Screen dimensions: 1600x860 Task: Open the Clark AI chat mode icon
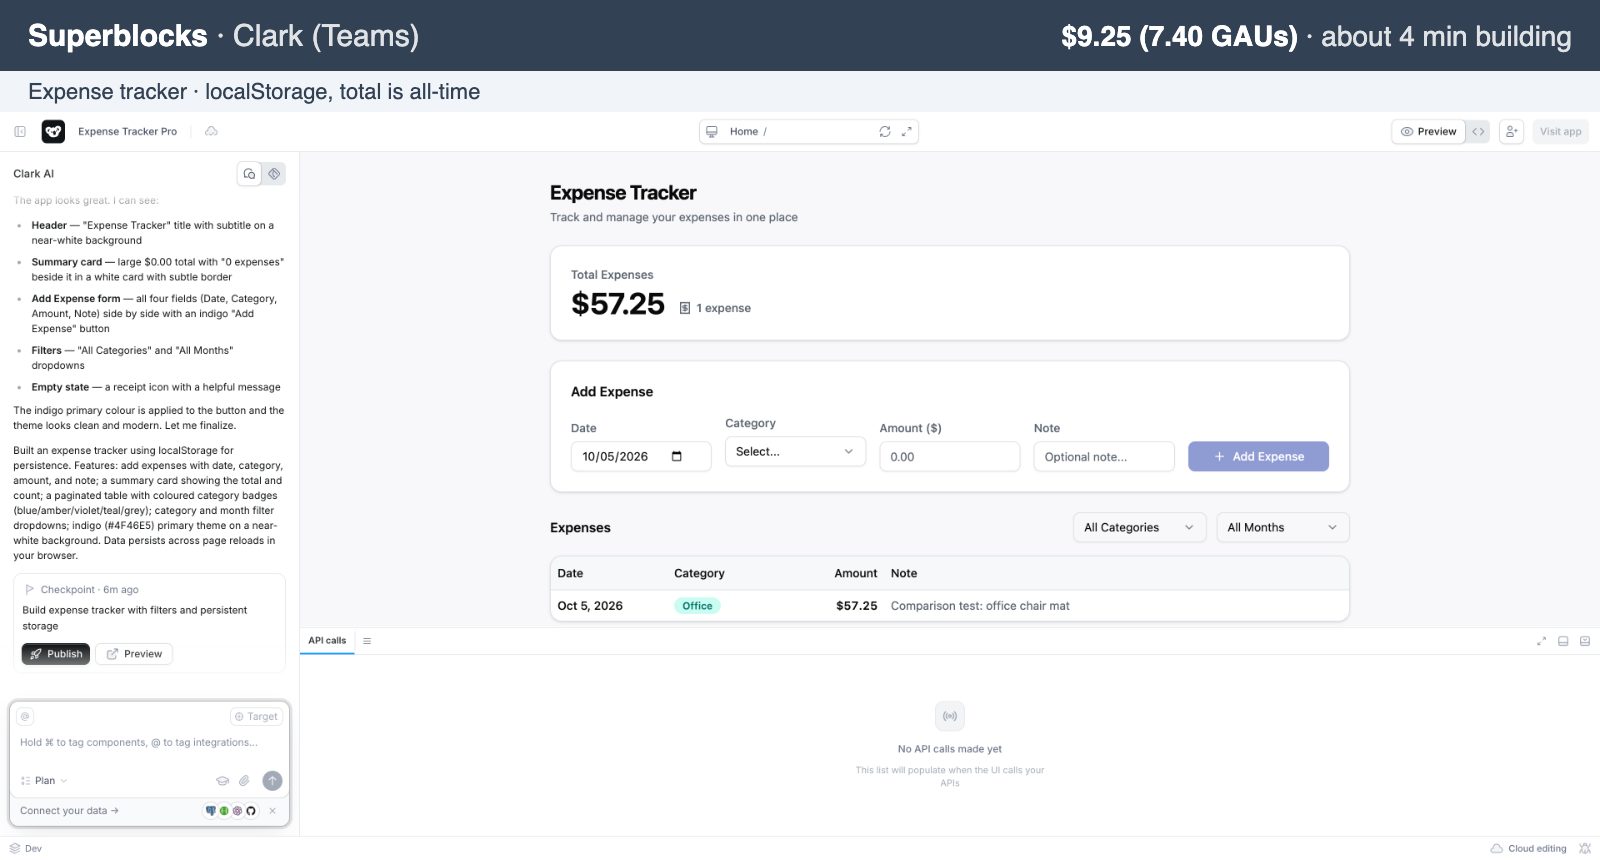click(x=249, y=173)
